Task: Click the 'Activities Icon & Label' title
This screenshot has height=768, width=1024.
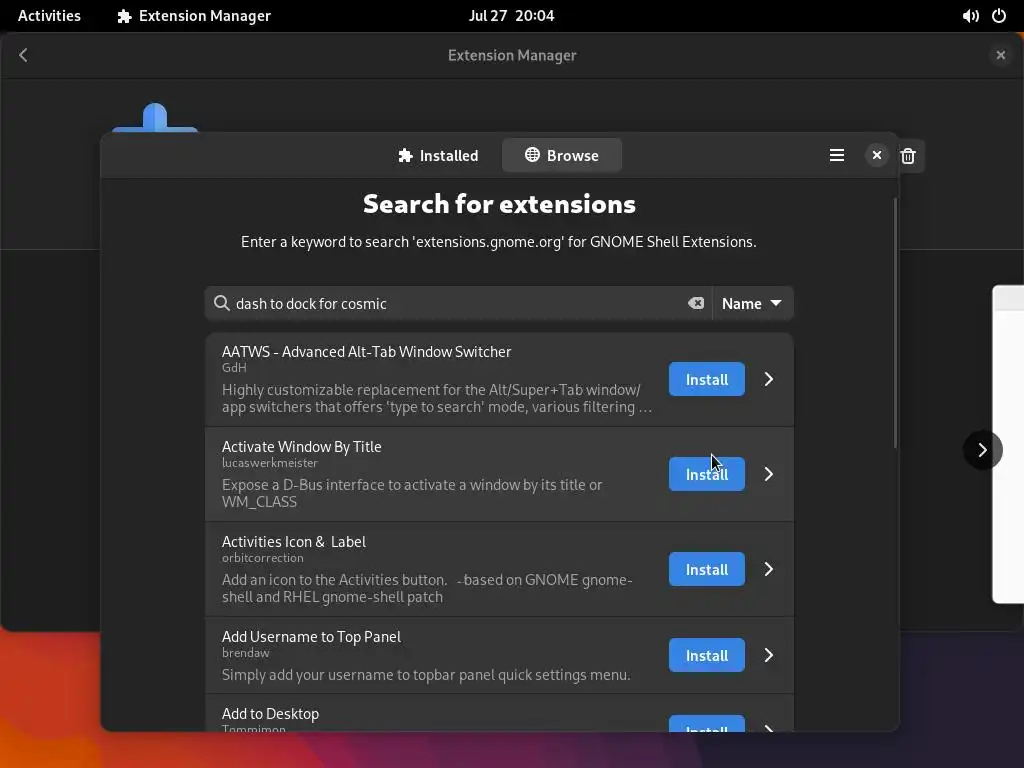Action: 294,542
